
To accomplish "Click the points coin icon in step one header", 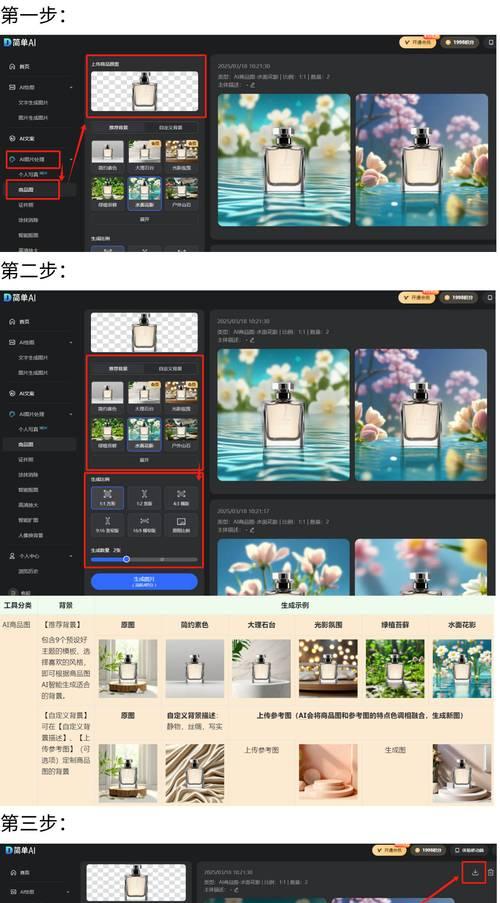I will coord(447,43).
